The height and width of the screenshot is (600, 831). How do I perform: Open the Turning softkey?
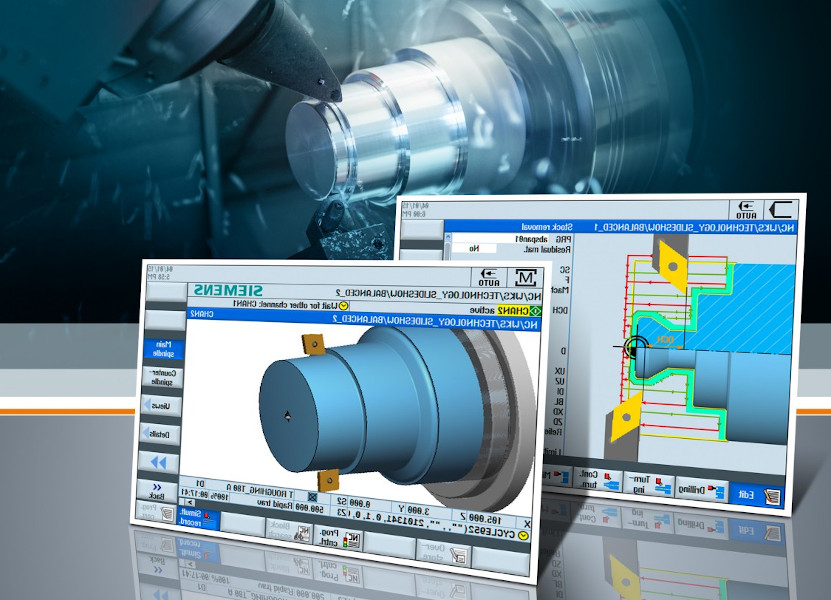point(648,484)
